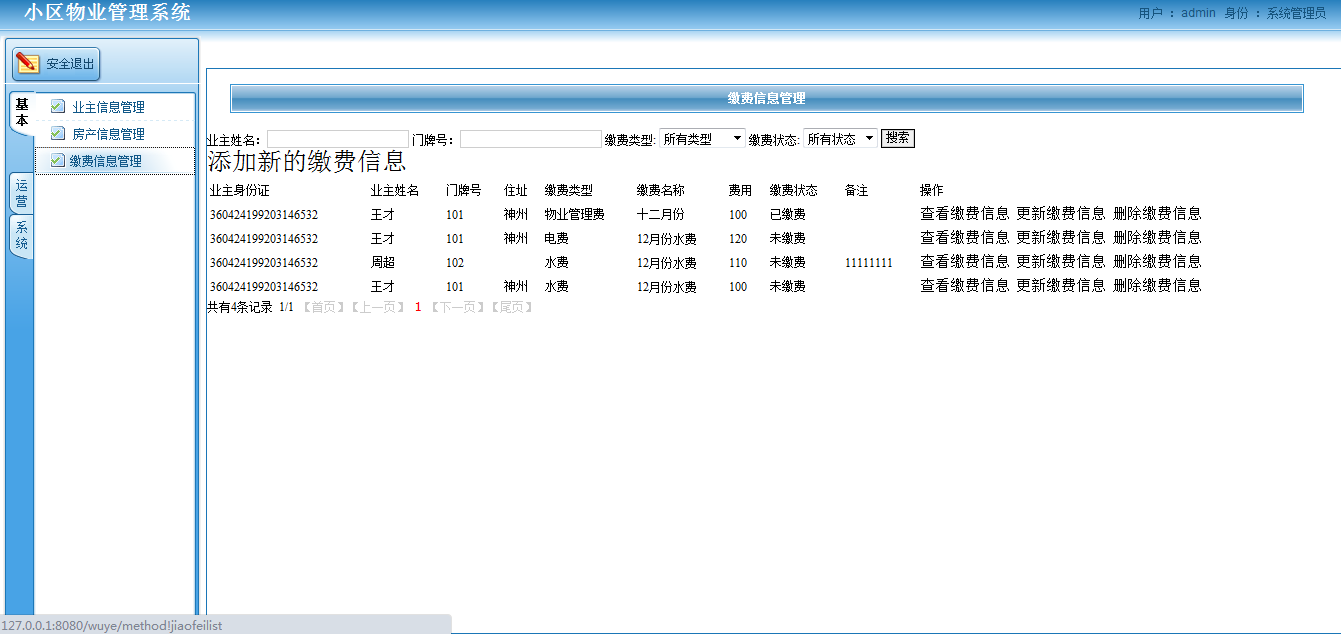Click the 物业管理费 type cell
This screenshot has height=634, width=1341.
(x=574, y=214)
